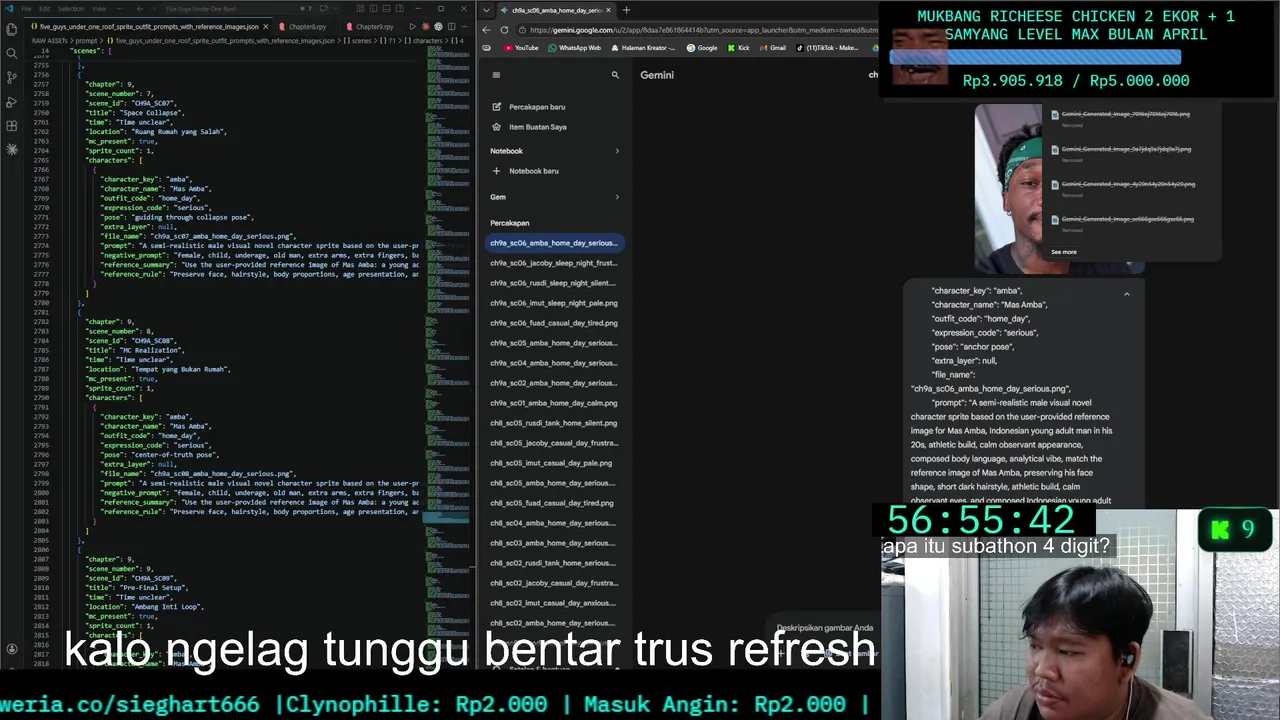Close the Gemini Chrome tab
Screen dimensions: 1280x720
click(x=610, y=10)
